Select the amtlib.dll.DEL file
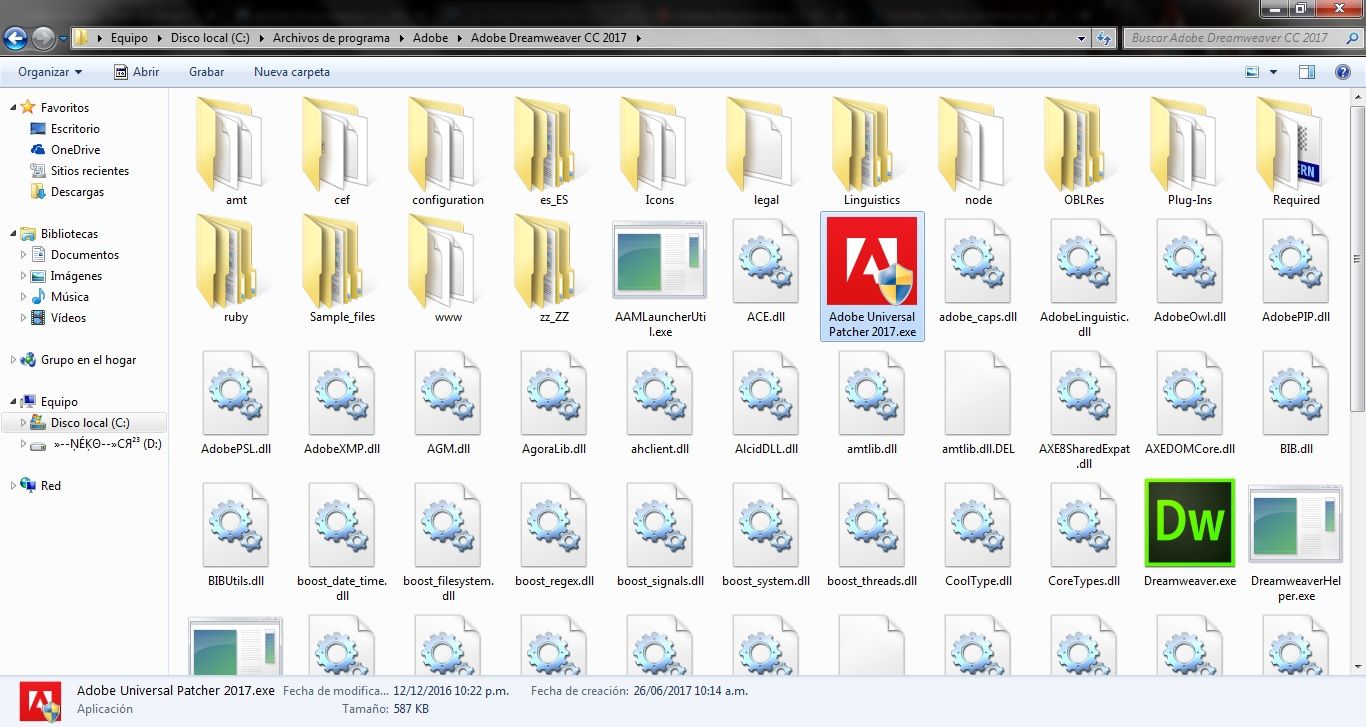 [978, 403]
